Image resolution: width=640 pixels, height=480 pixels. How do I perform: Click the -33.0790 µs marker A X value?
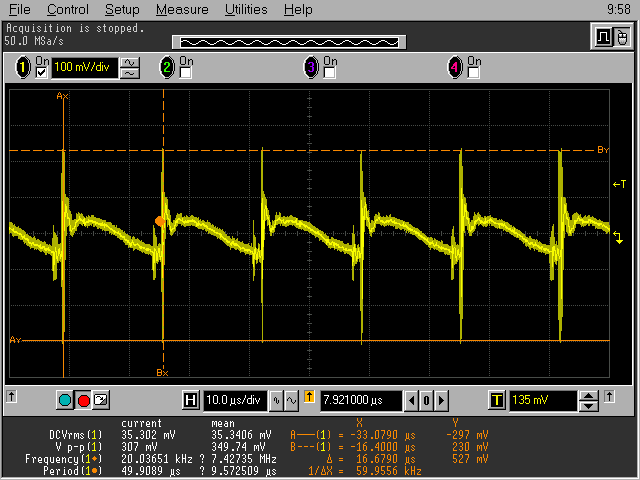(x=385, y=435)
